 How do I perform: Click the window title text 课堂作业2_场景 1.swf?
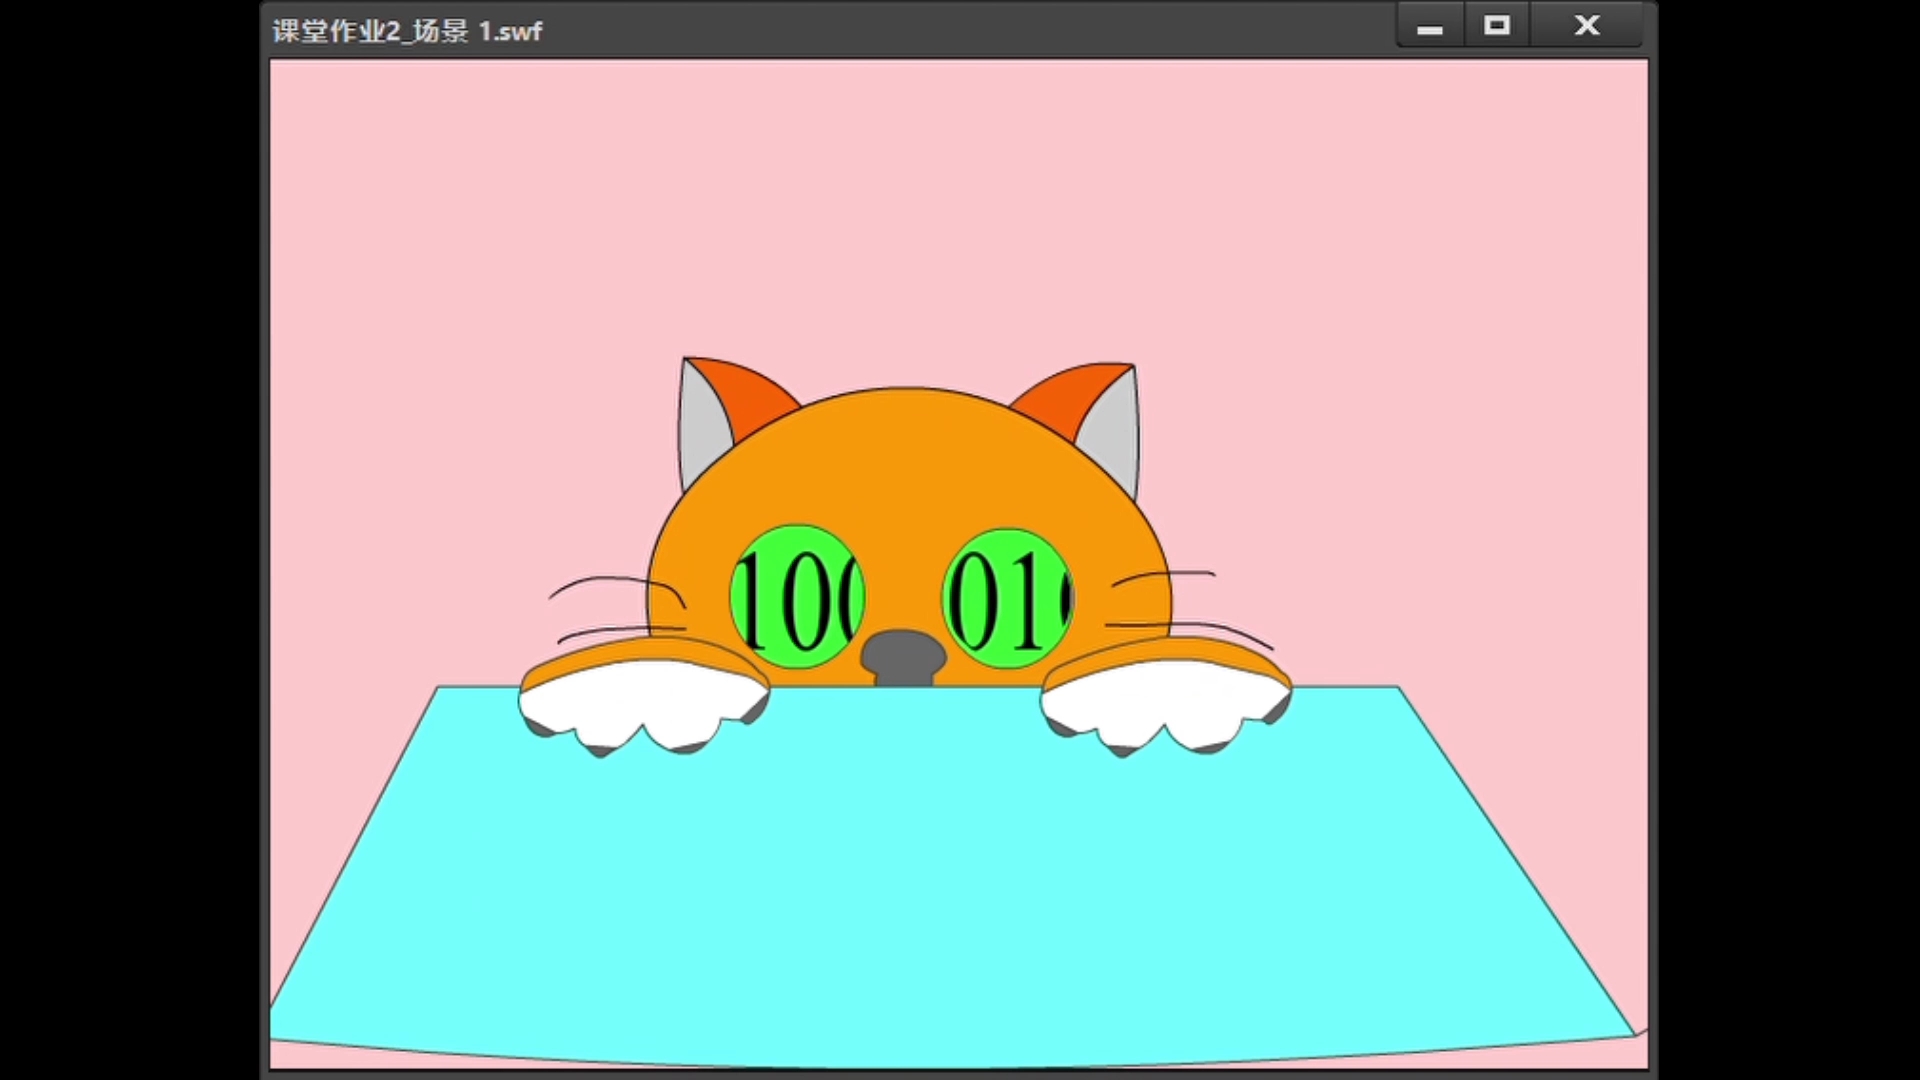click(x=407, y=31)
